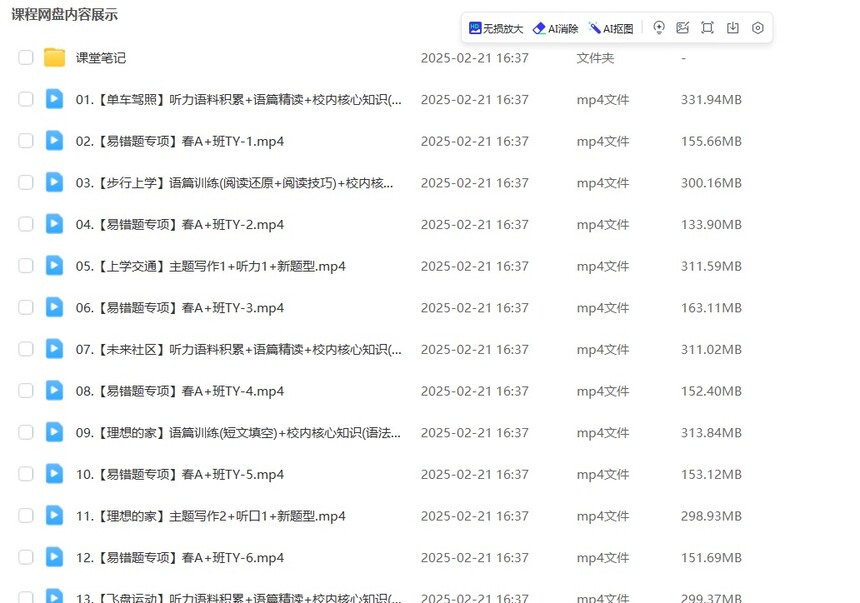
Task: Check the box for 课堂笔记 folder
Action: point(26,58)
